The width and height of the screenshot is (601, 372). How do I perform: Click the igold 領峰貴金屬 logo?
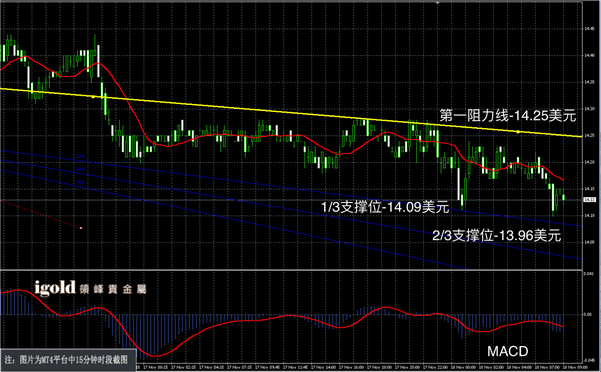click(x=90, y=288)
